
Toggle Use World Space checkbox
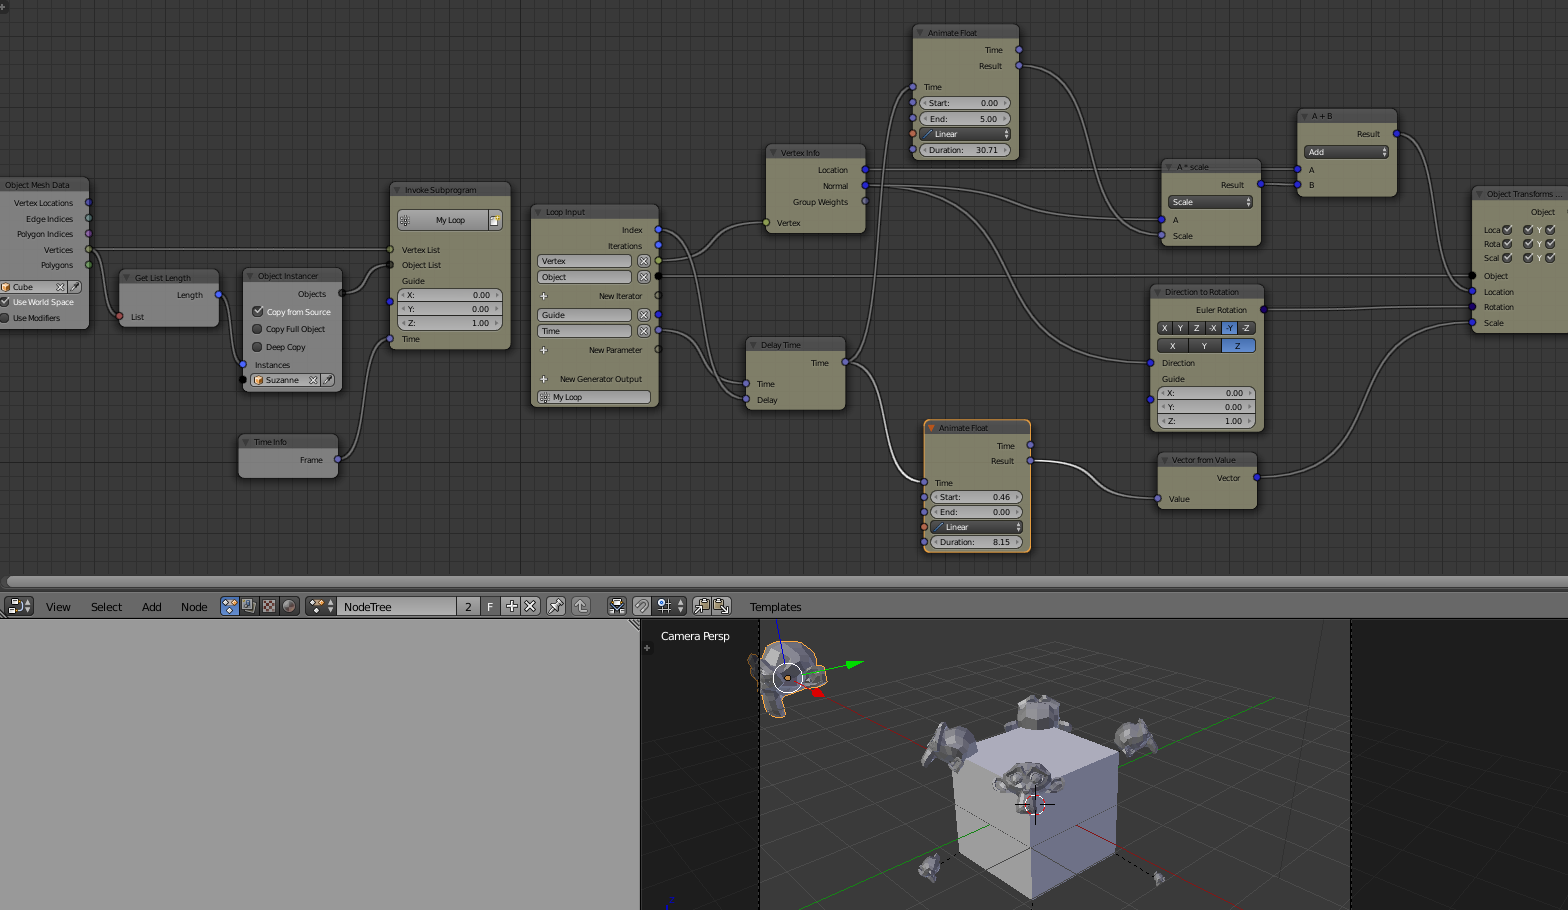pos(5,302)
